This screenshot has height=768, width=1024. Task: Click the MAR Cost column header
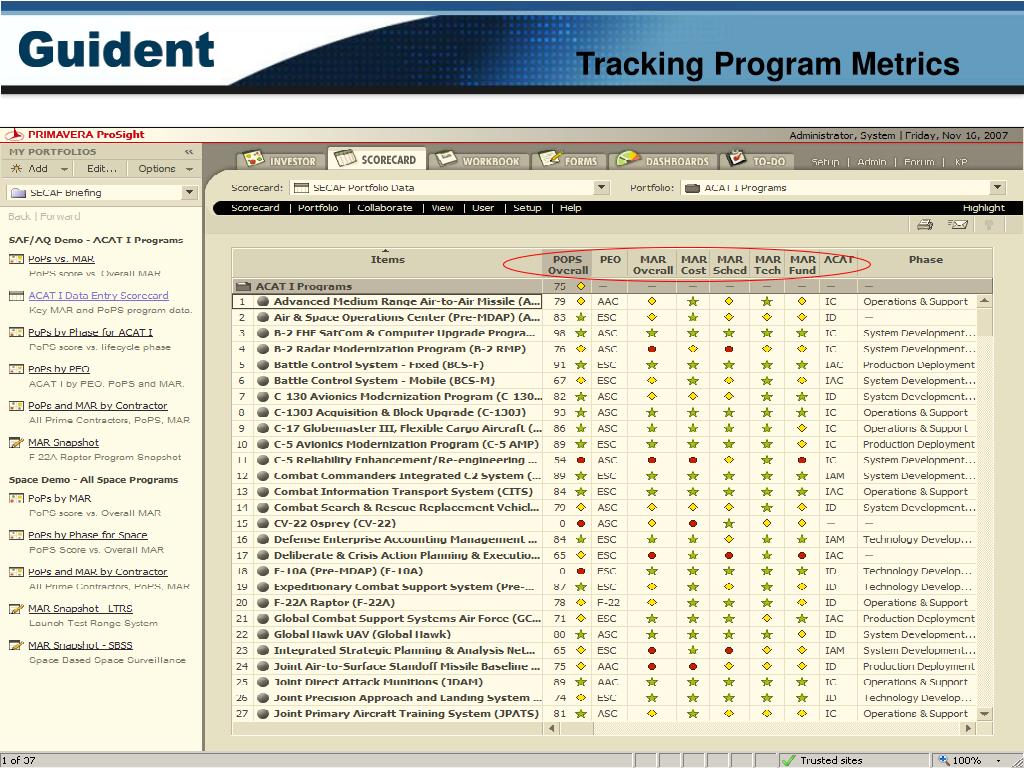pos(694,264)
